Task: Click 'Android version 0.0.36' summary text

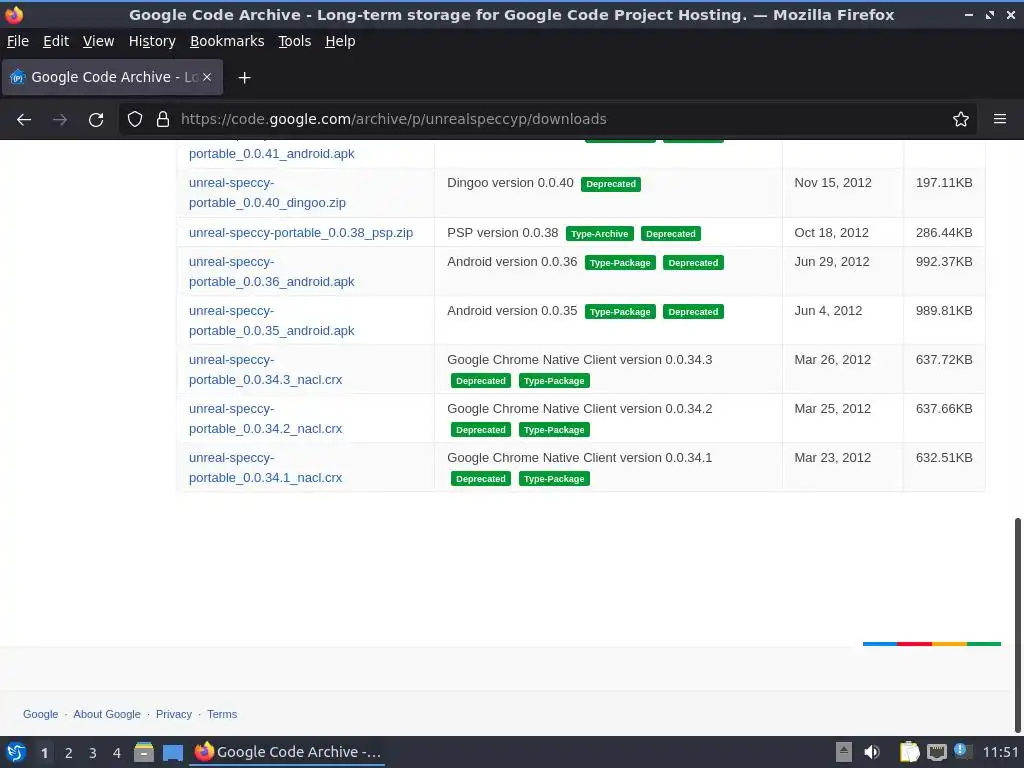Action: (x=512, y=262)
